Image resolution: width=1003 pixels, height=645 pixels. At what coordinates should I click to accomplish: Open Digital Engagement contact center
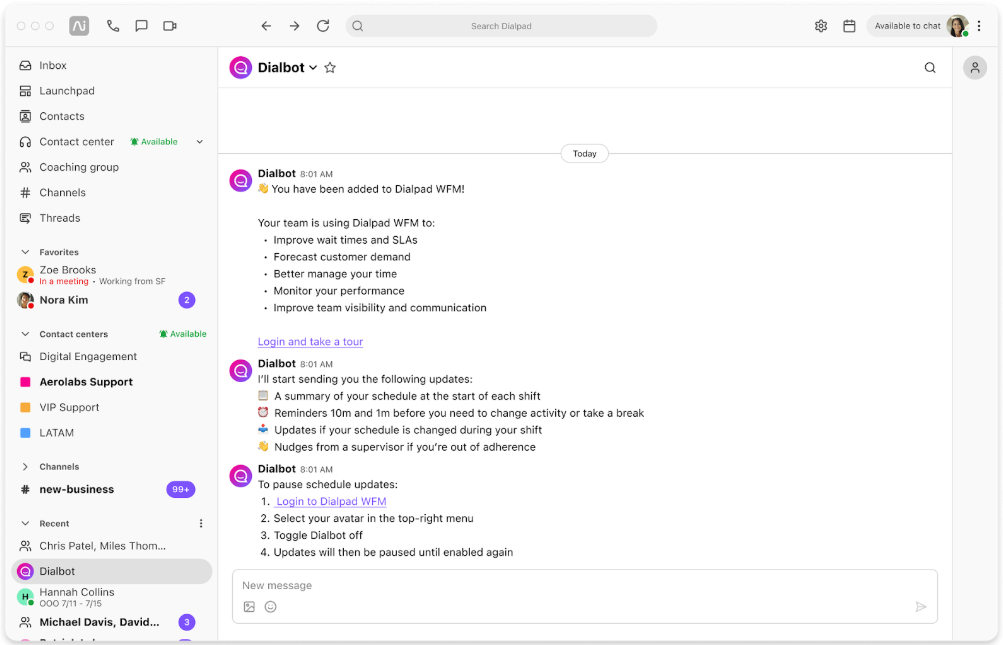click(x=112, y=356)
